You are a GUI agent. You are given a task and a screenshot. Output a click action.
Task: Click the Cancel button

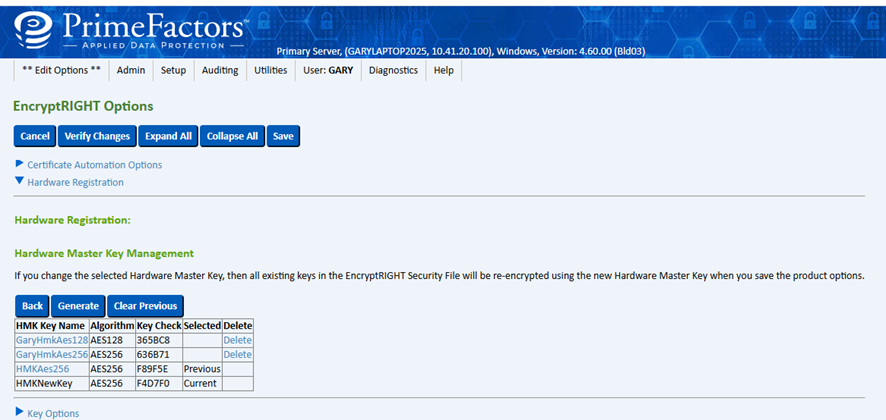[x=34, y=136]
